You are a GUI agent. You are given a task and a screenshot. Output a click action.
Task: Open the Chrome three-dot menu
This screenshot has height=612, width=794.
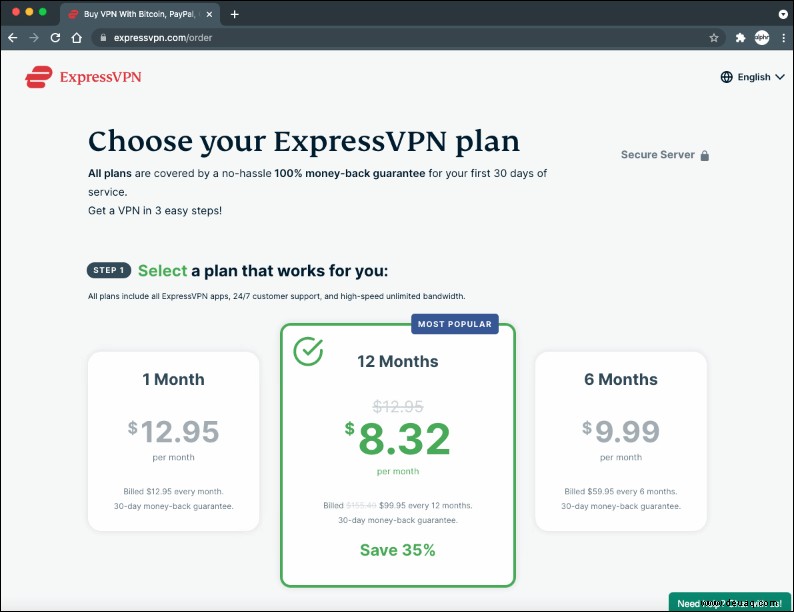784,38
